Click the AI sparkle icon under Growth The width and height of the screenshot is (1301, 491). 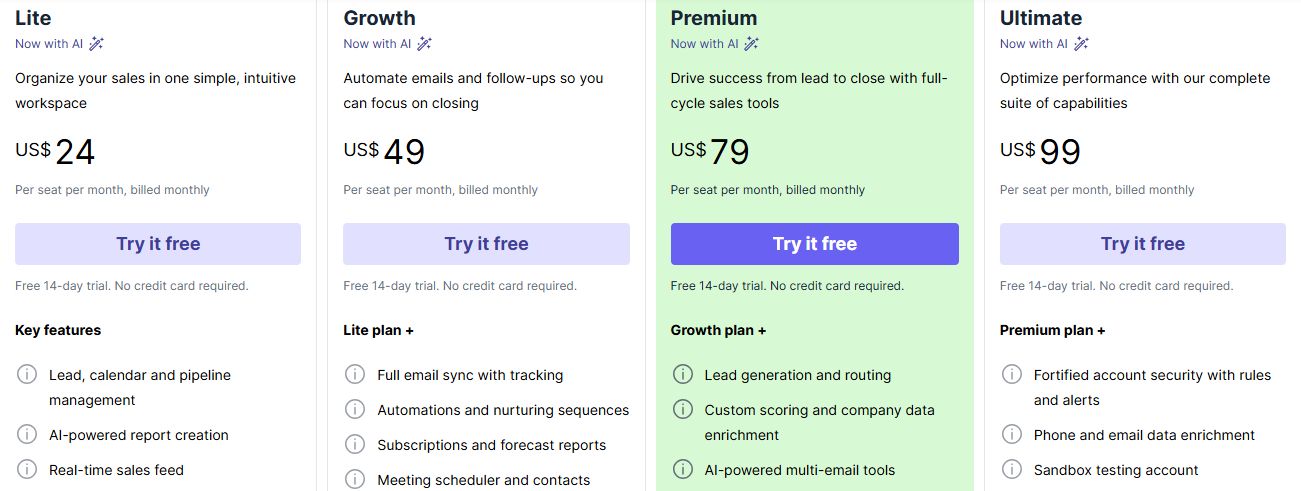pos(424,43)
